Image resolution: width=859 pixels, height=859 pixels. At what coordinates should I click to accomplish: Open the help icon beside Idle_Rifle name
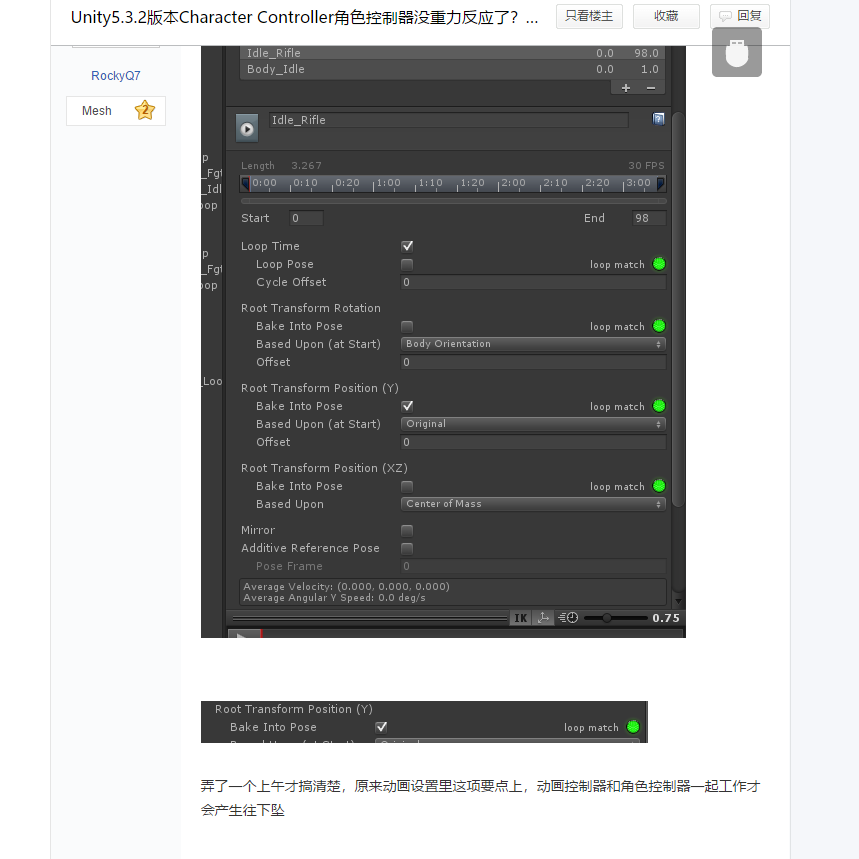tap(658, 119)
